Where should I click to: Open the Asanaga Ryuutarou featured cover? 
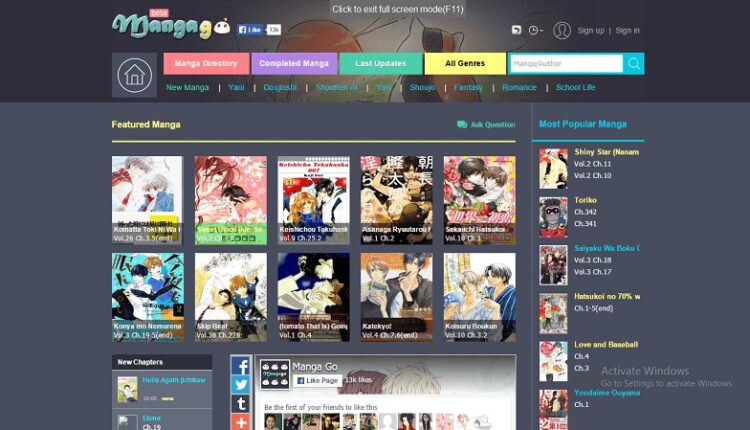[397, 200]
